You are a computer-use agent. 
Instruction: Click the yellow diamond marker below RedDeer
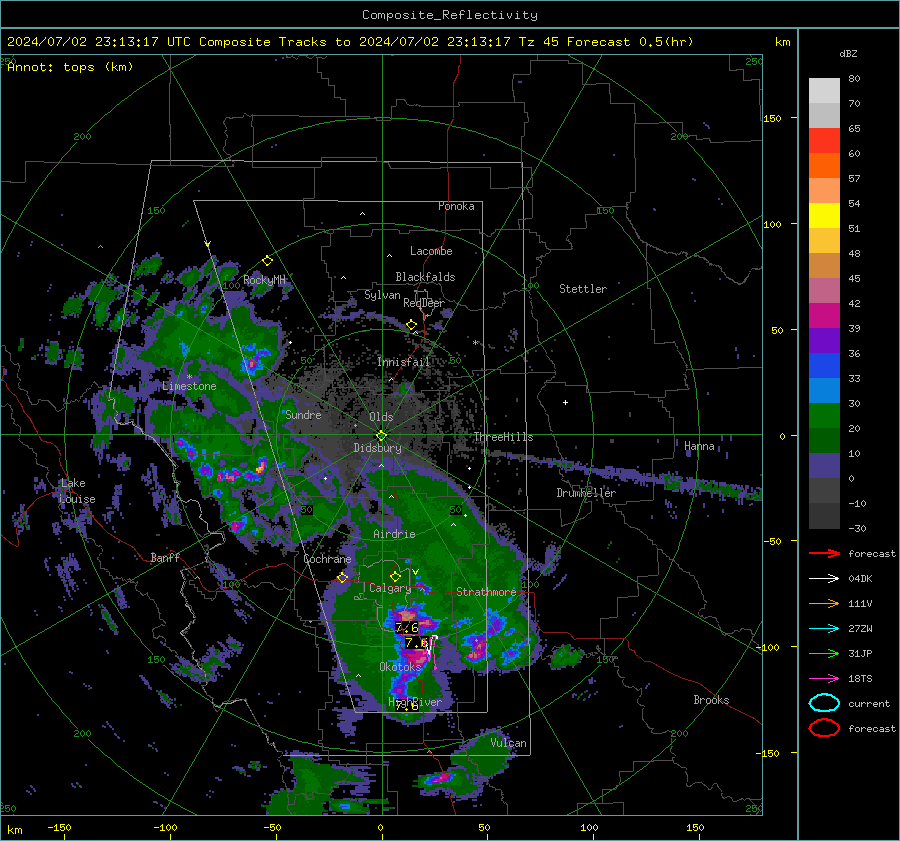(411, 325)
